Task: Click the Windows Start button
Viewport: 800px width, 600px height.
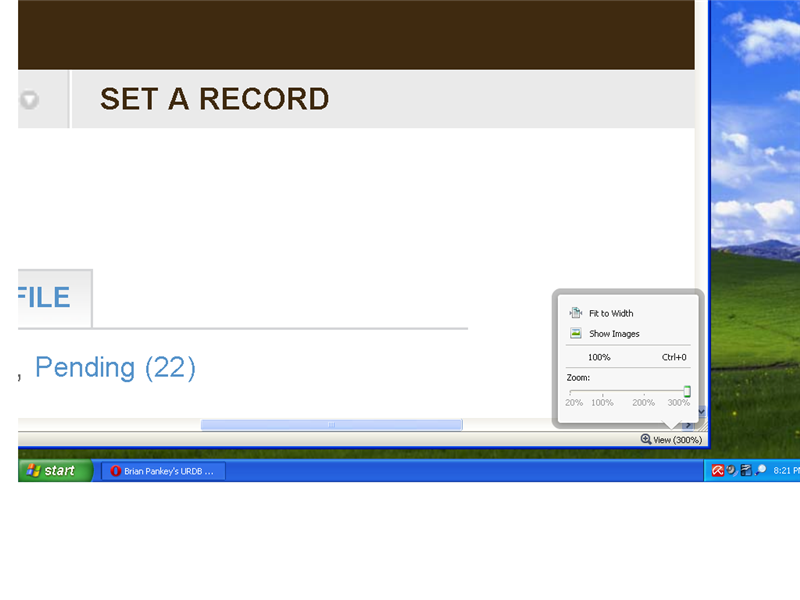Action: pyautogui.click(x=50, y=470)
